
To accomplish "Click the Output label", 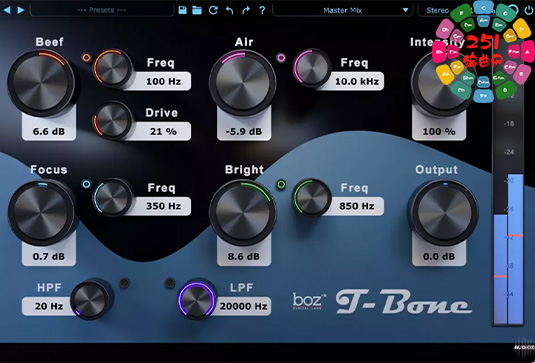I will pyautogui.click(x=436, y=170).
